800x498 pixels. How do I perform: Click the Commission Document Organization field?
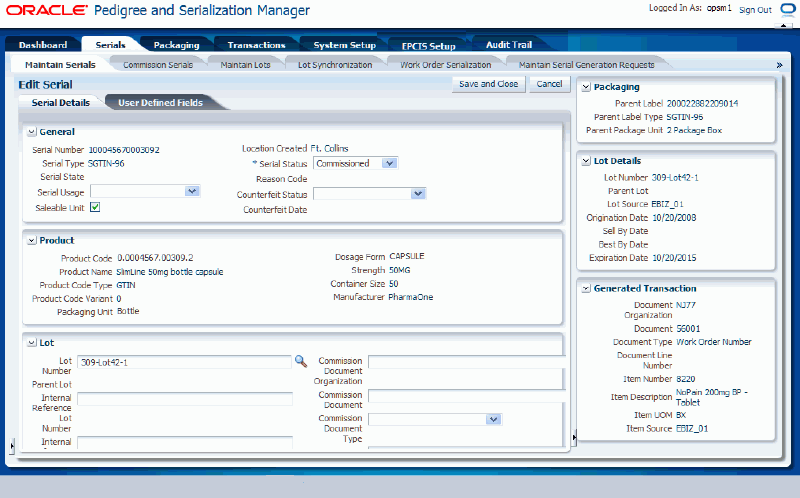[x=467, y=362]
